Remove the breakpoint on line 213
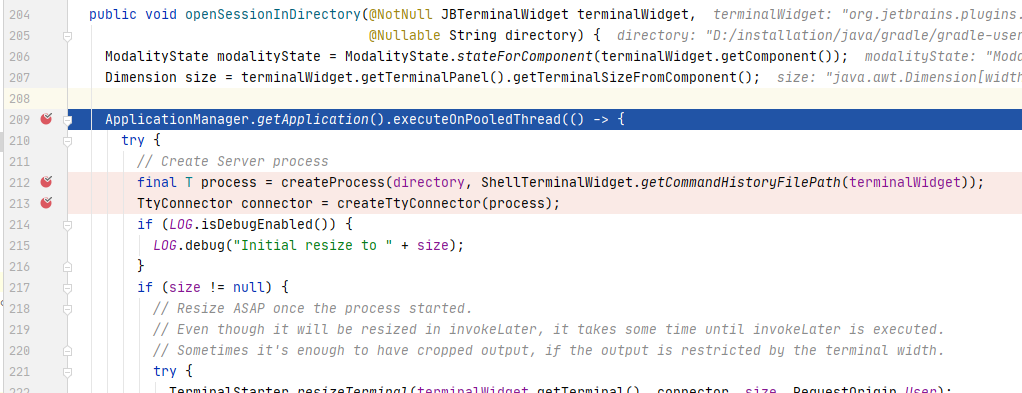The image size is (1022, 393). pyautogui.click(x=46, y=203)
